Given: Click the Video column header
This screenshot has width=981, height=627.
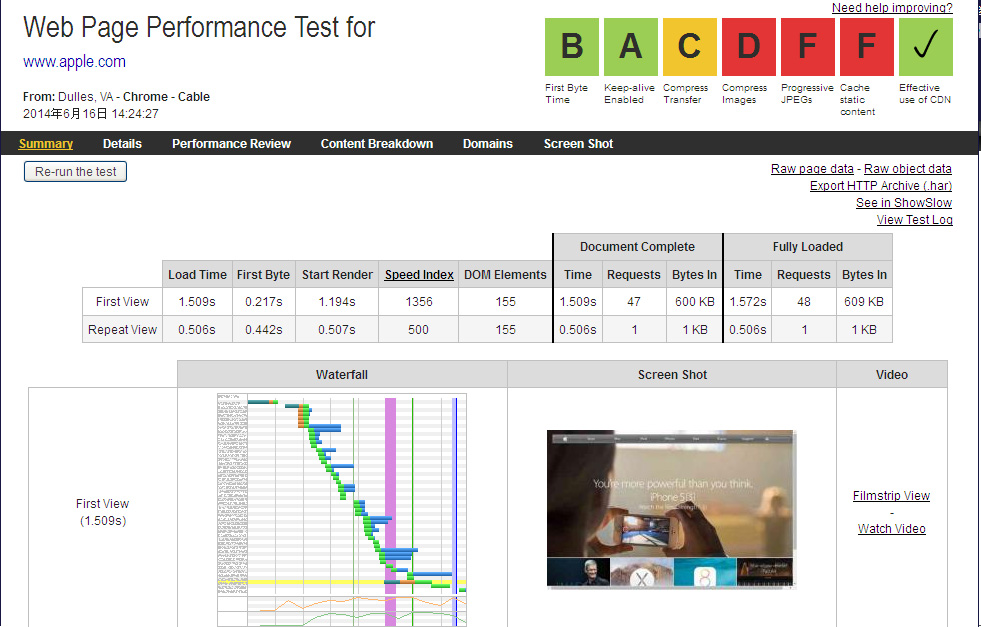Looking at the screenshot, I should pos(892,374).
